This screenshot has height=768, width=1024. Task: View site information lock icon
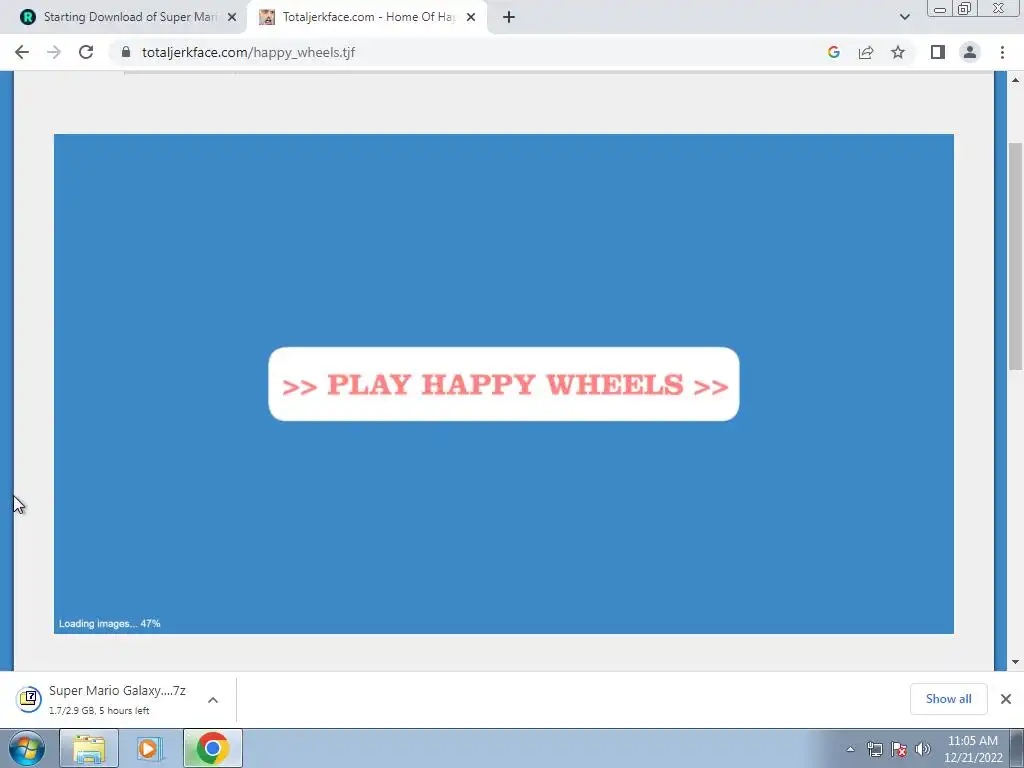tap(126, 52)
